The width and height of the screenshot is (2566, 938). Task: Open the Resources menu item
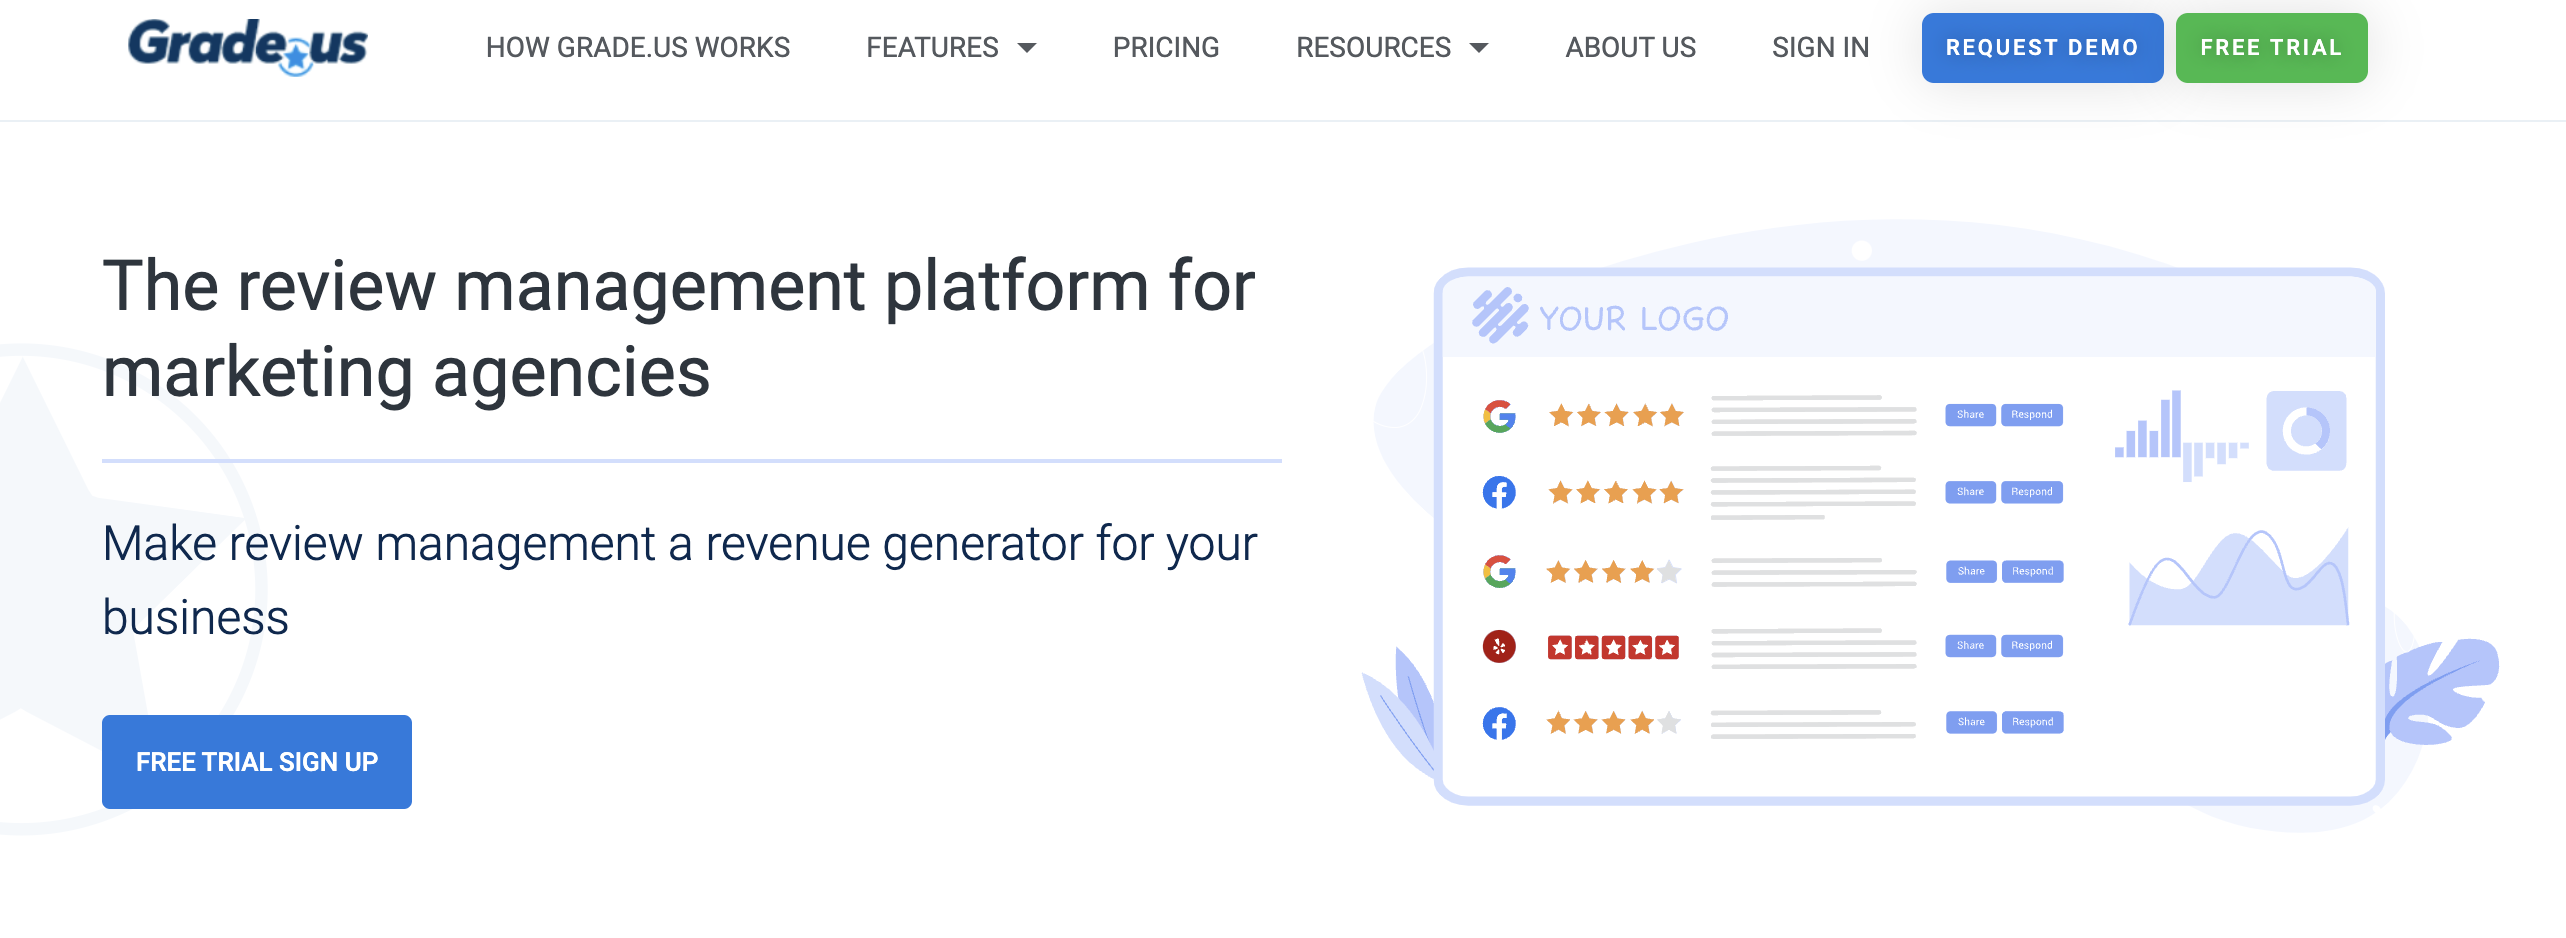click(x=1373, y=47)
